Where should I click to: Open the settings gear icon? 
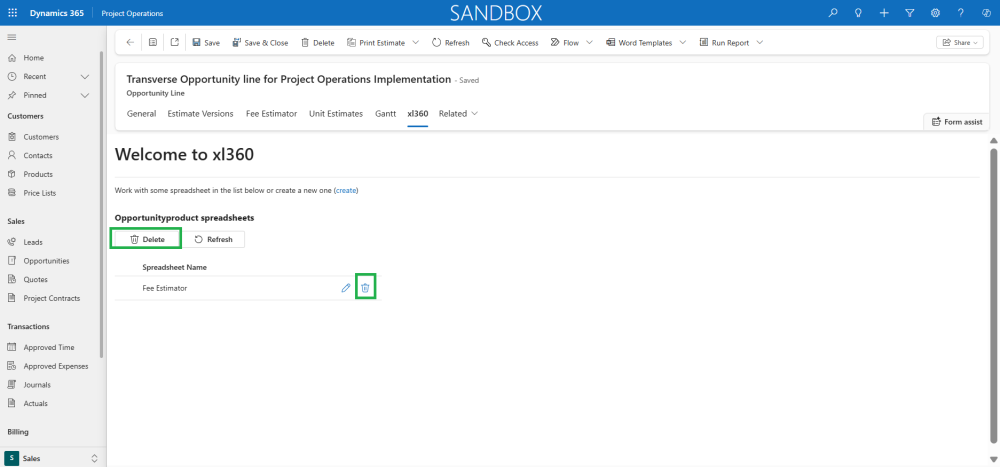point(936,13)
